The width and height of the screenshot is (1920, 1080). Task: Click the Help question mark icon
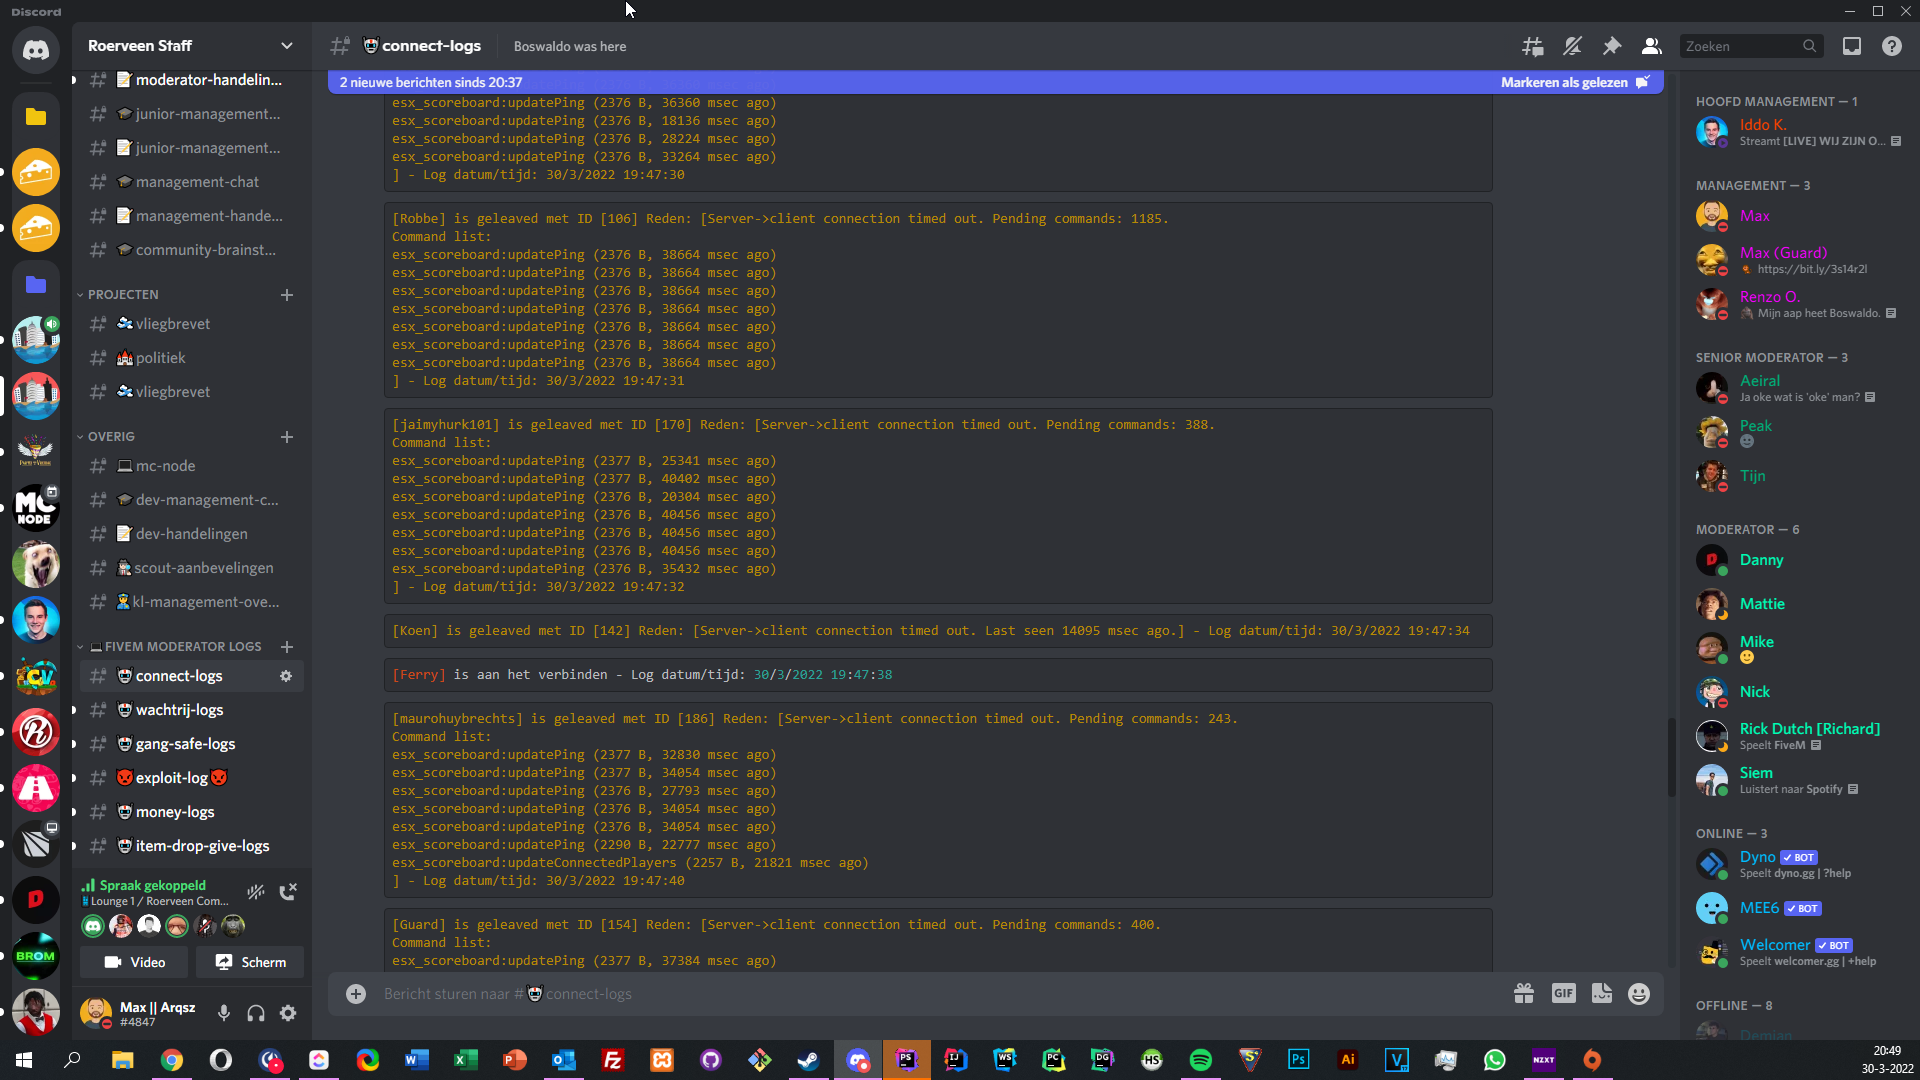tap(1892, 46)
